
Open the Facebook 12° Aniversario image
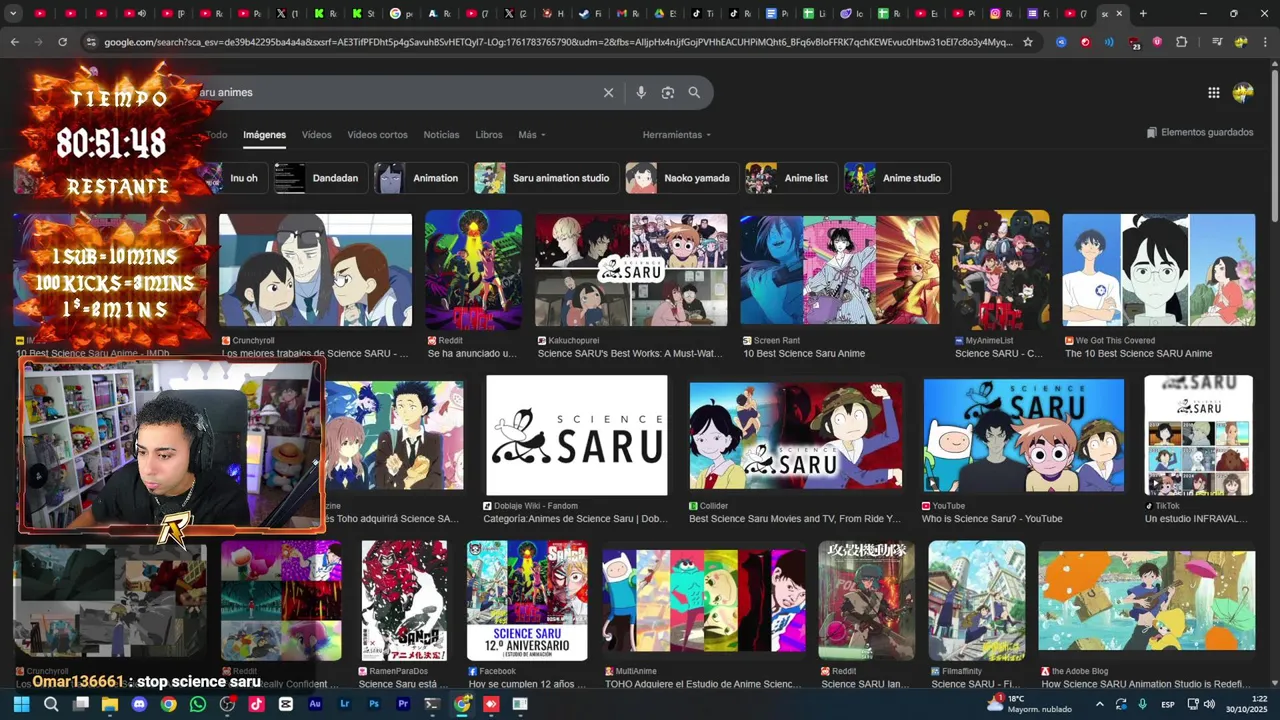527,600
